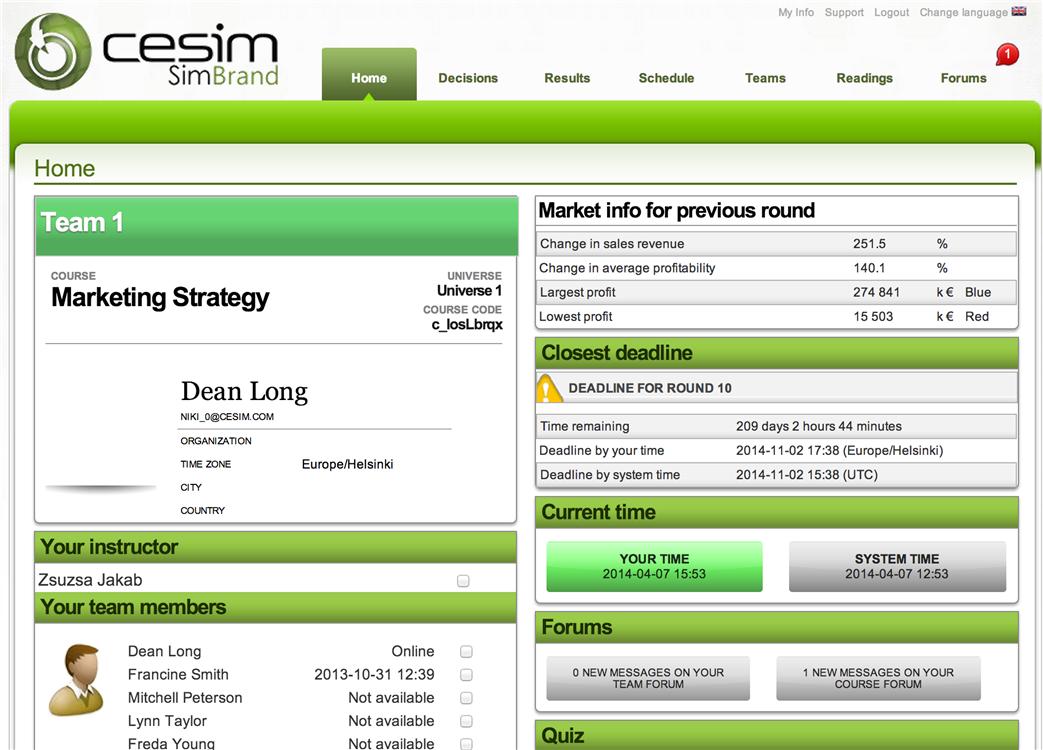
Task: Select the checkbox for Dean Long
Action: [x=466, y=652]
